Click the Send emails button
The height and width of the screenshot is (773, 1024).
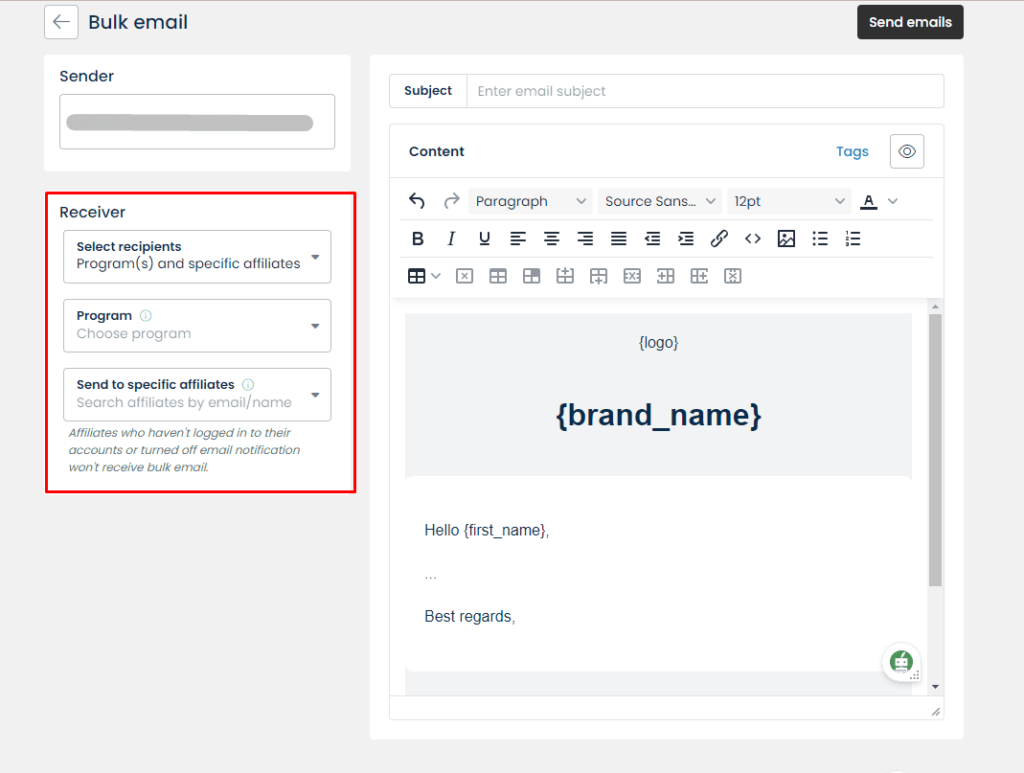tap(910, 22)
